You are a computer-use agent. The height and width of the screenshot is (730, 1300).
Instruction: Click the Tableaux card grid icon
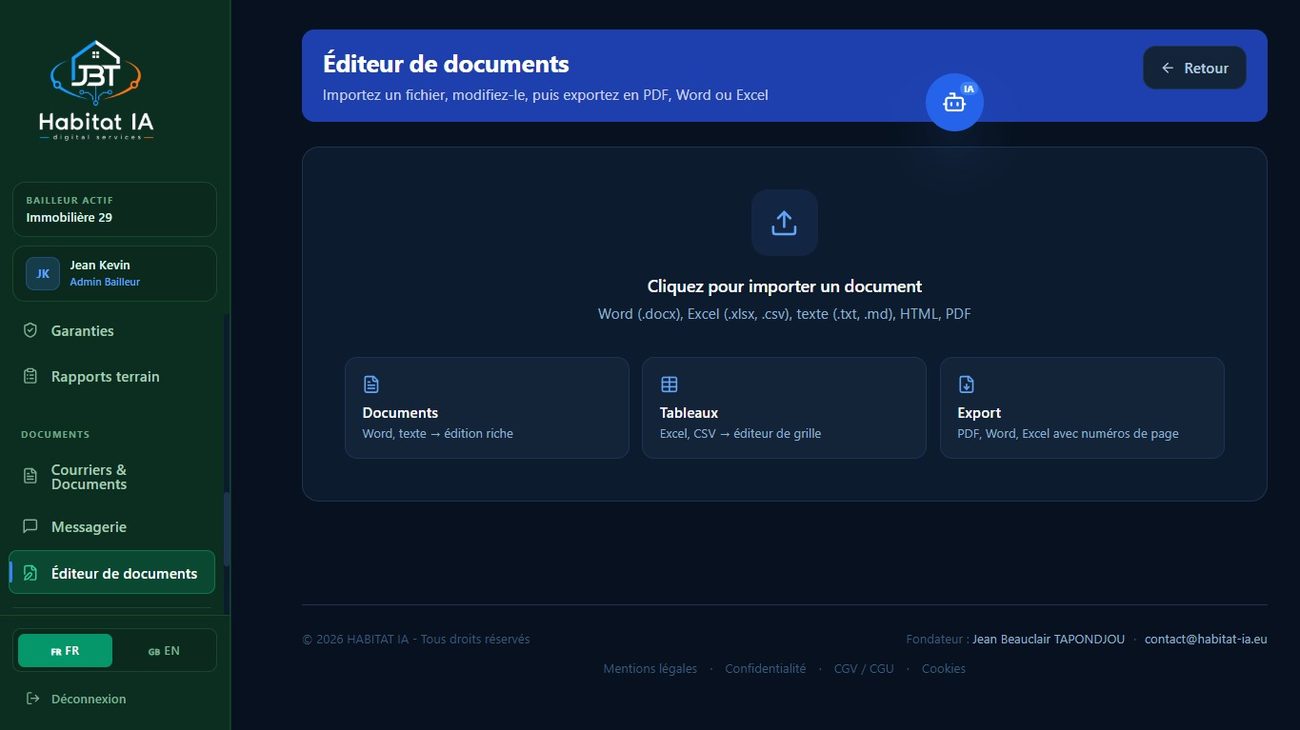(669, 384)
